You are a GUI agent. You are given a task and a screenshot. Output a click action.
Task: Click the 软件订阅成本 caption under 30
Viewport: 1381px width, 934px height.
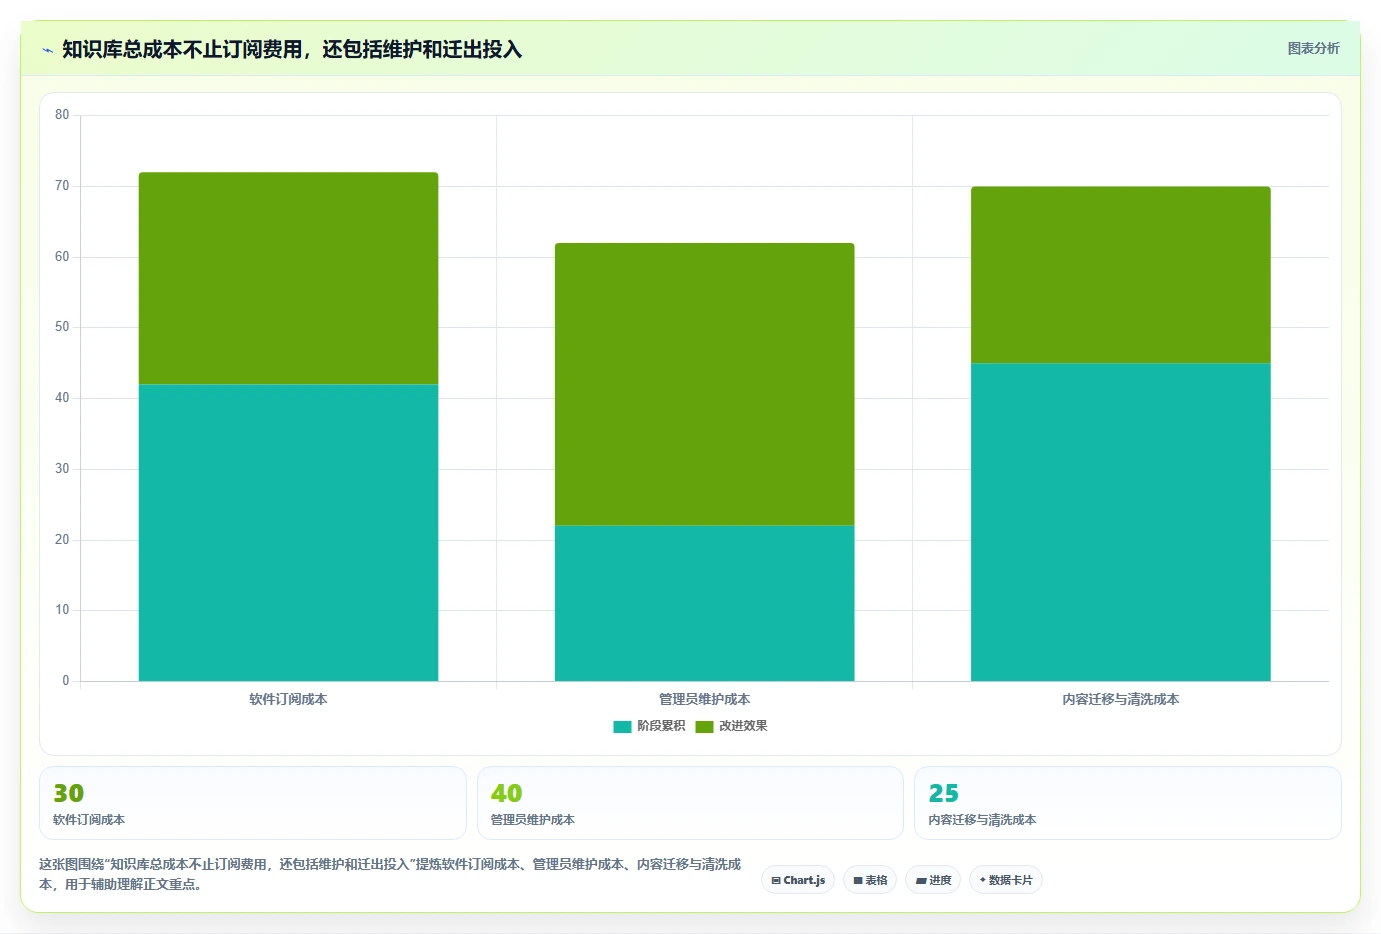pyautogui.click(x=89, y=820)
